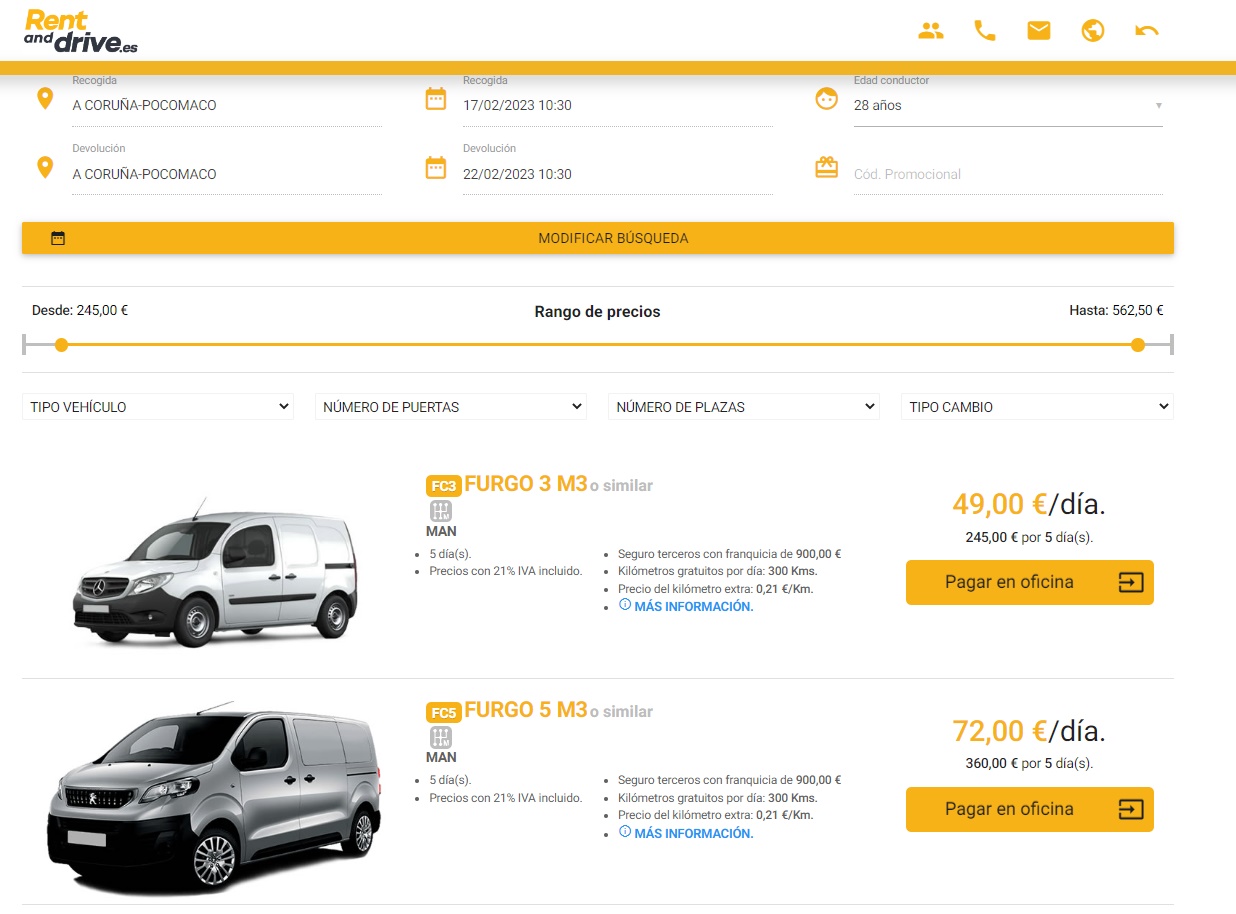Image resolution: width=1236 pixels, height=914 pixels.
Task: Click the minimum price slider handle
Action: (x=62, y=345)
